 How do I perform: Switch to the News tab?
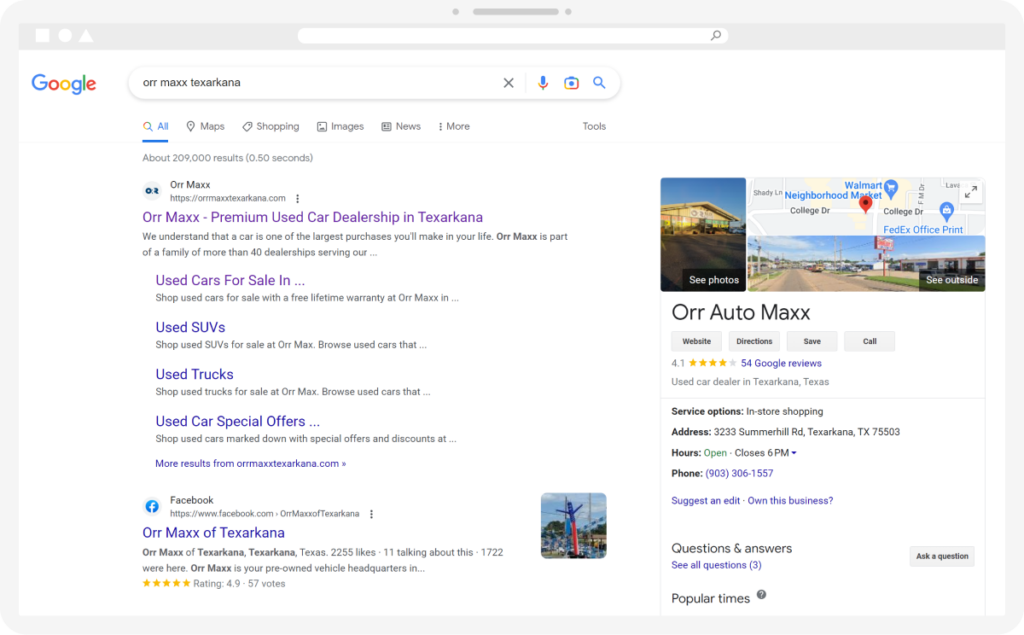click(401, 127)
